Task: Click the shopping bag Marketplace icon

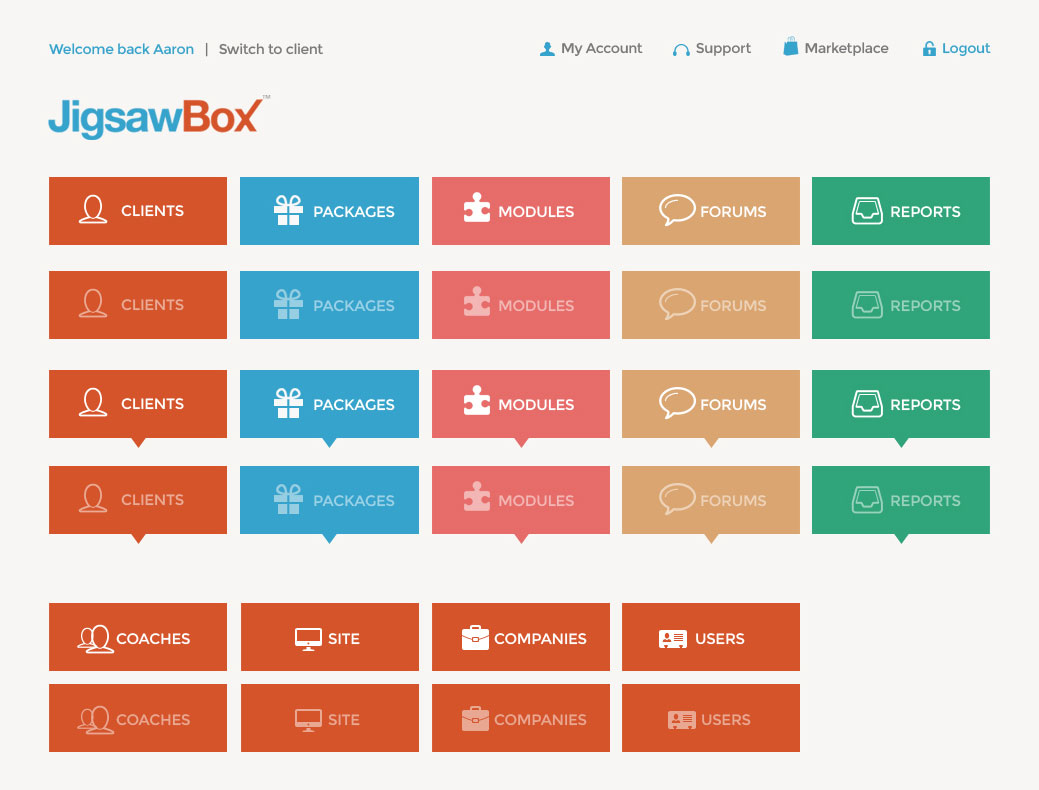Action: [791, 47]
